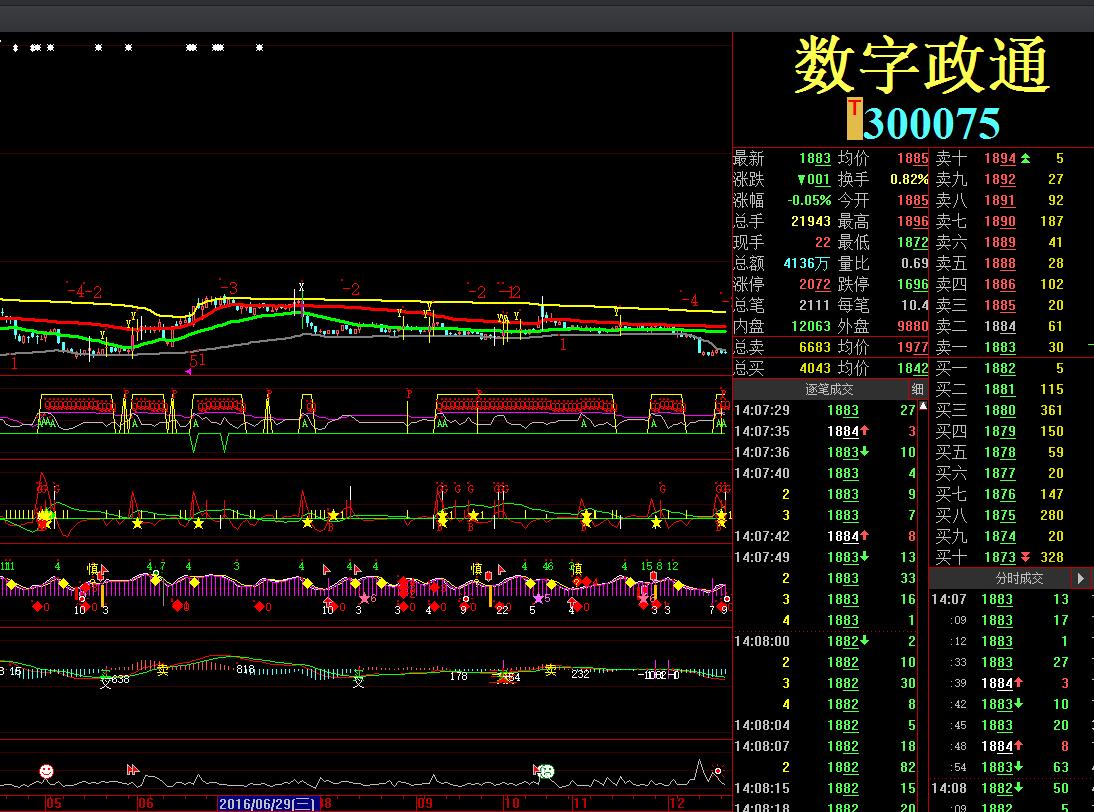Click the green double up-arrow beside 卖十 1894

click(1026, 158)
